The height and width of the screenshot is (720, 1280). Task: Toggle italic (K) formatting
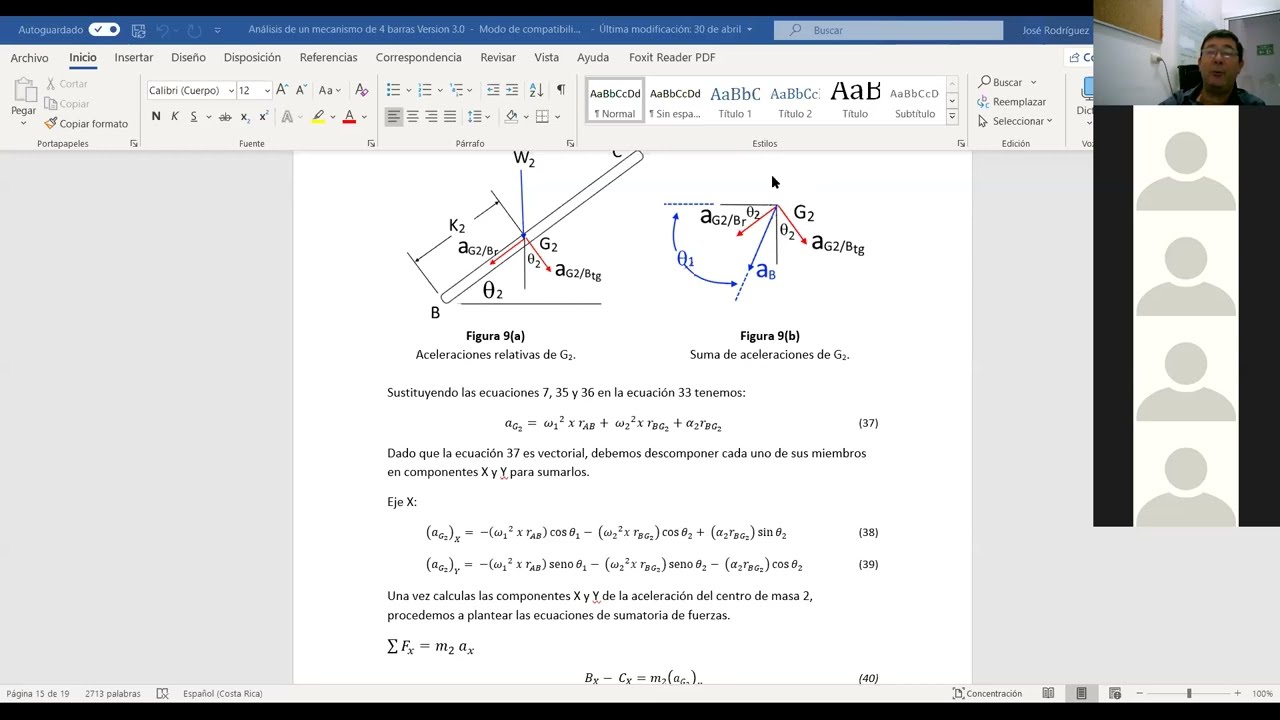(175, 117)
